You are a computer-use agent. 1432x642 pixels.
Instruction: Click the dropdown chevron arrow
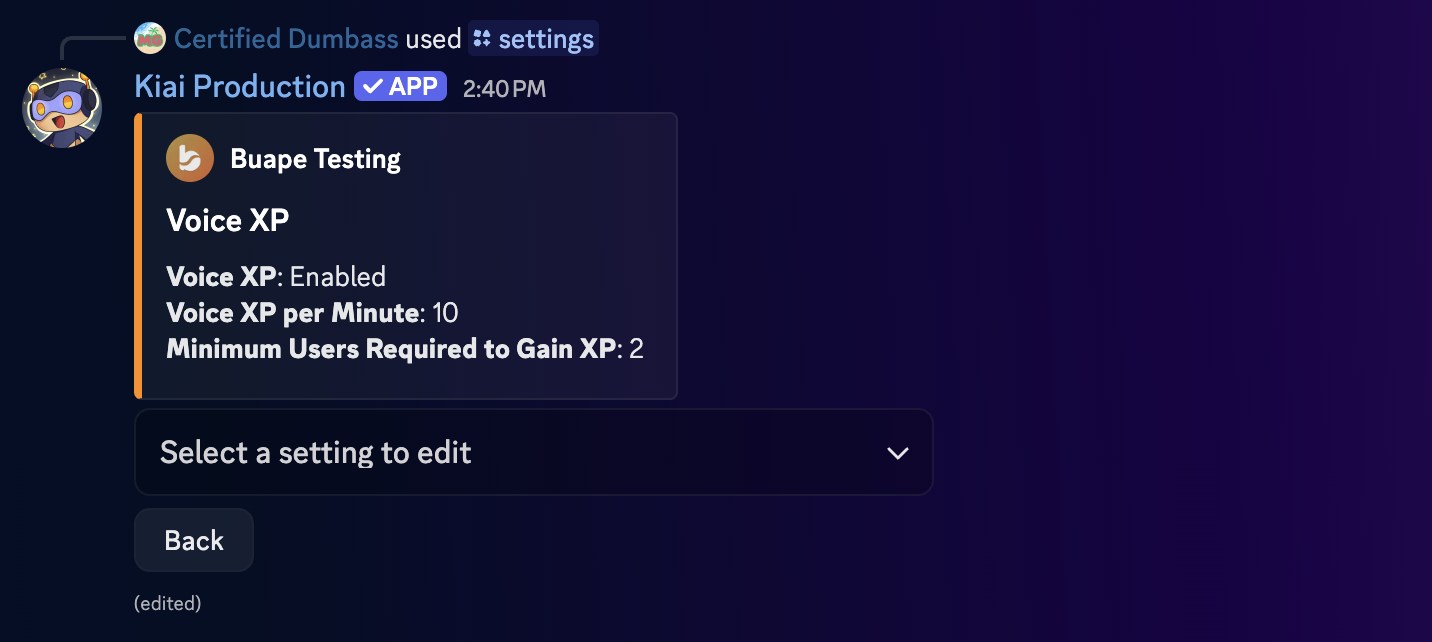pyautogui.click(x=897, y=453)
